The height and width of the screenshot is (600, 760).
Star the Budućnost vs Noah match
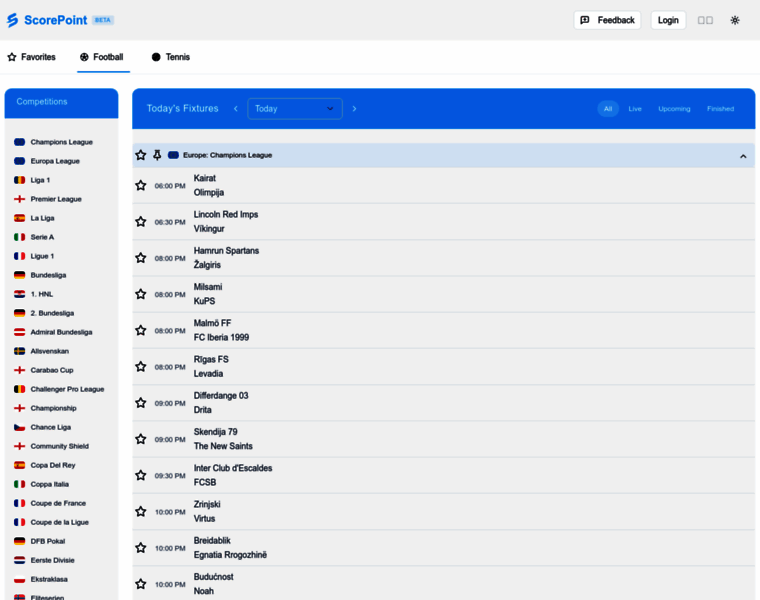click(x=141, y=584)
